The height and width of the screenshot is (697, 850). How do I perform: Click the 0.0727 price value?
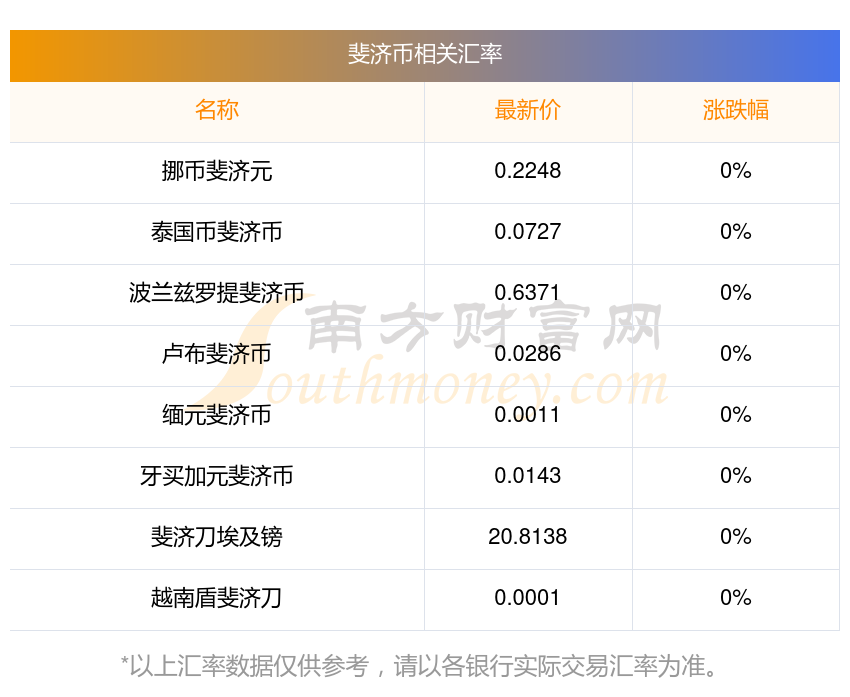[x=528, y=232]
